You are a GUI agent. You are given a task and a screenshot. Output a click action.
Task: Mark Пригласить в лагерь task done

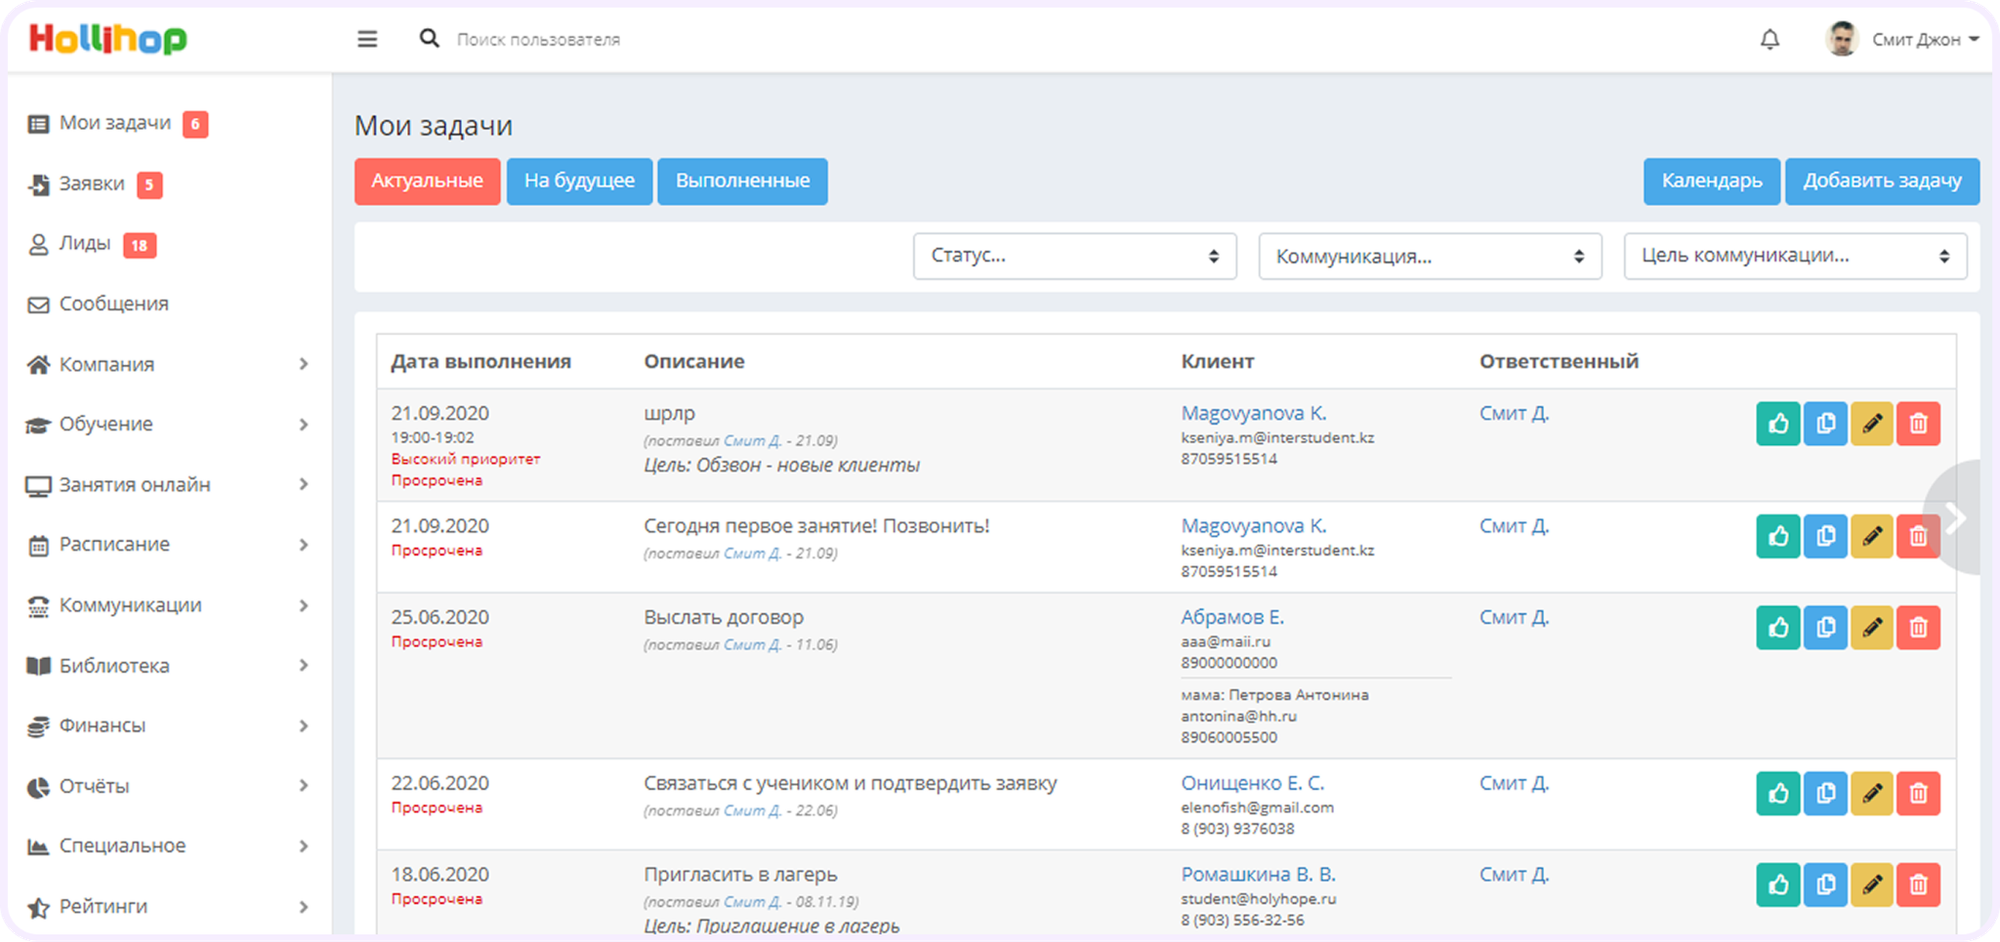click(1778, 885)
